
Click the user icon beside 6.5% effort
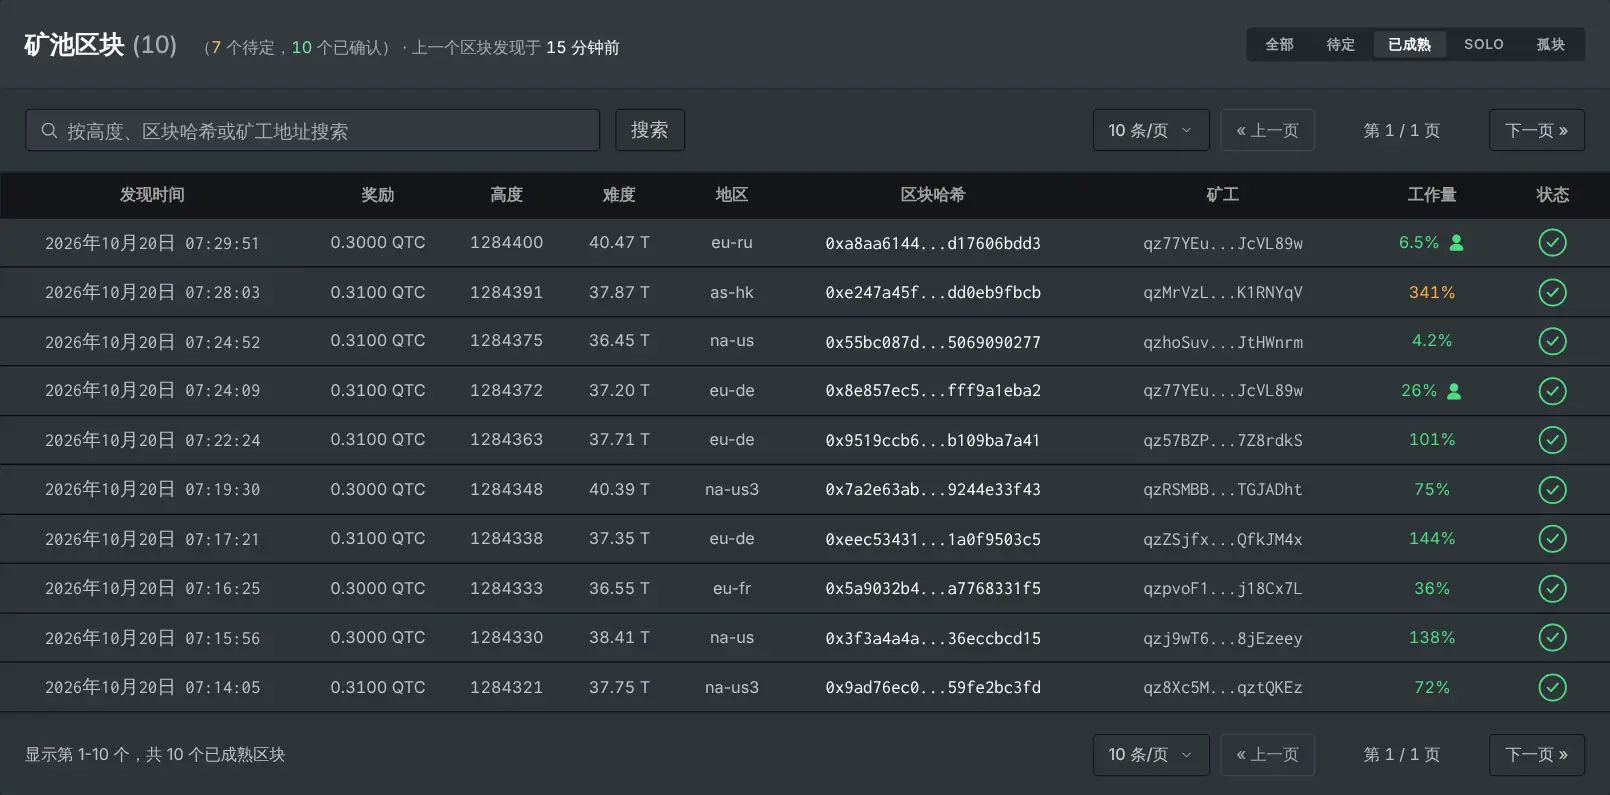pos(1457,243)
